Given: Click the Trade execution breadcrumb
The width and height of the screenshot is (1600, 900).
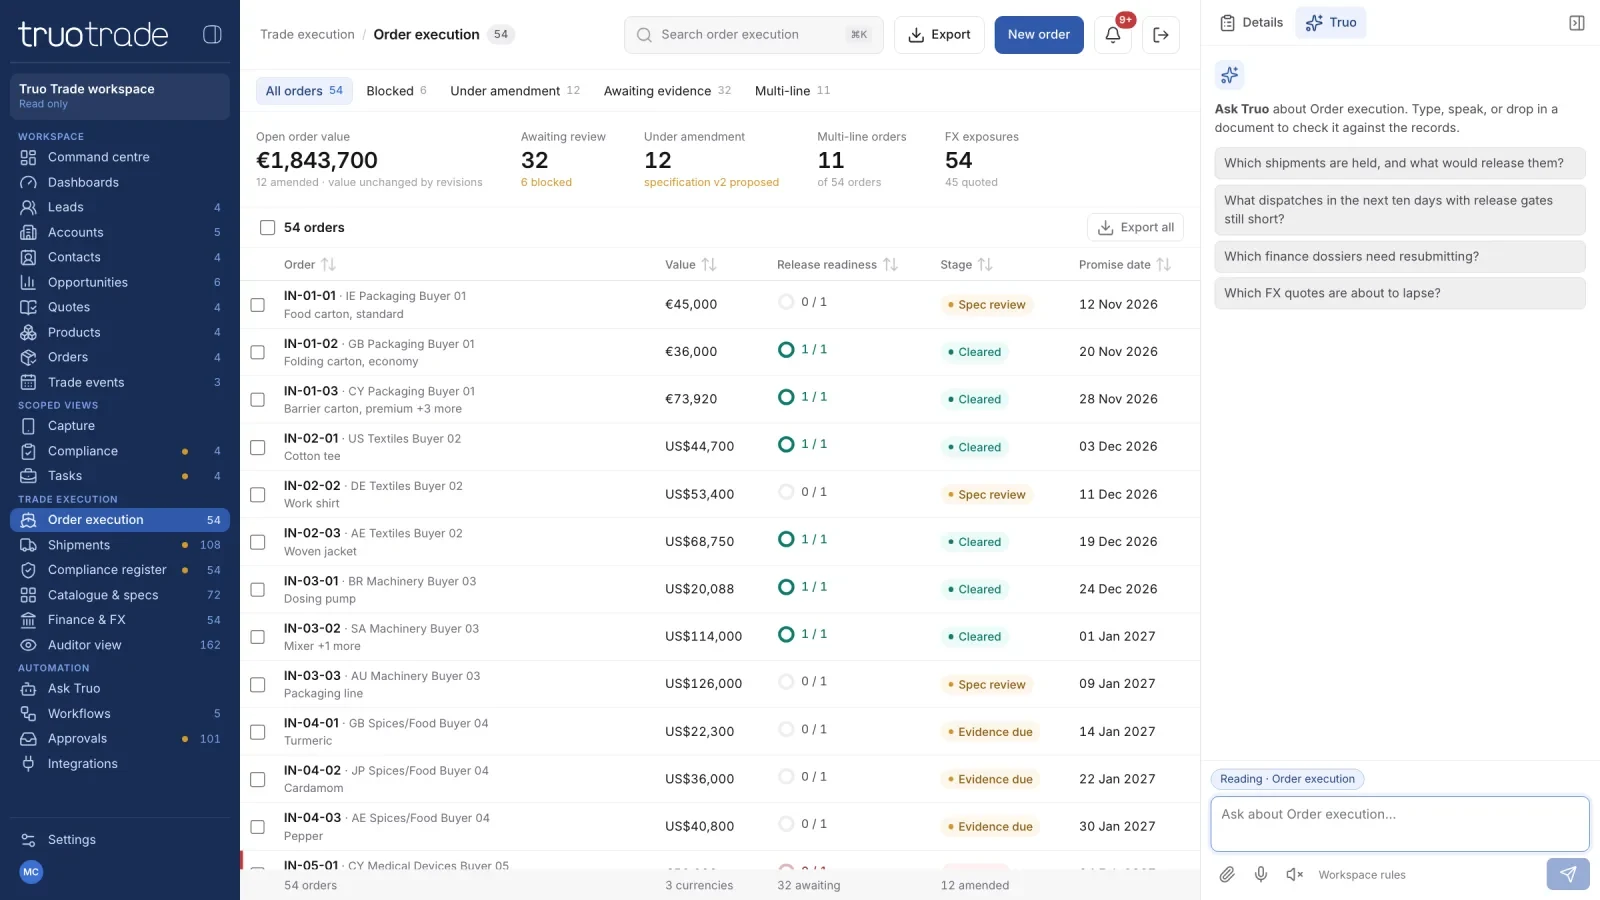Looking at the screenshot, I should tap(307, 35).
